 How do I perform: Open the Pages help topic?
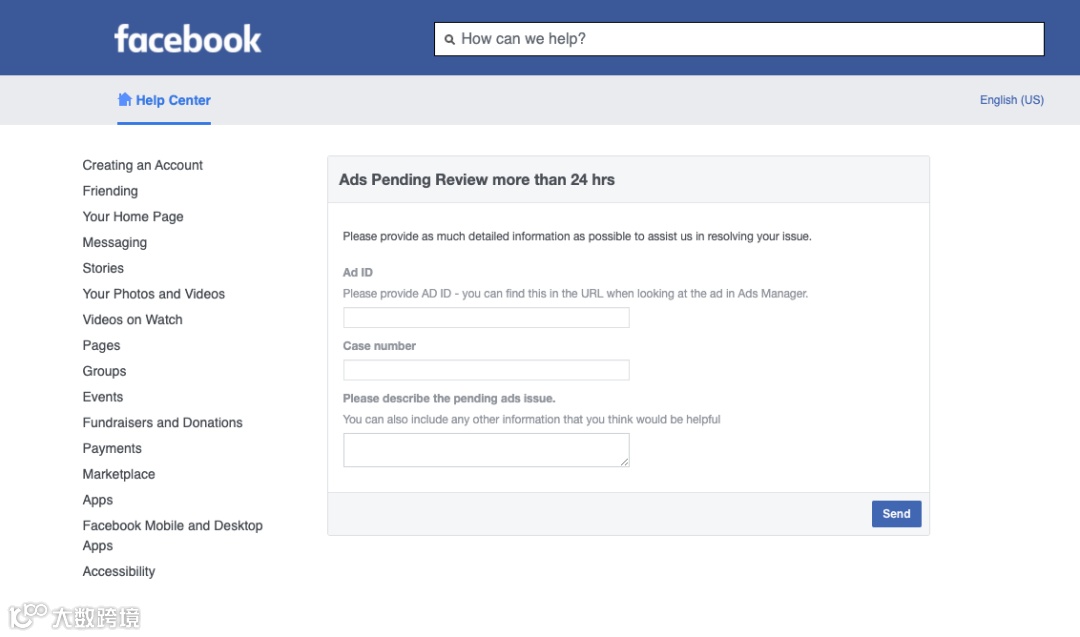[x=101, y=346]
